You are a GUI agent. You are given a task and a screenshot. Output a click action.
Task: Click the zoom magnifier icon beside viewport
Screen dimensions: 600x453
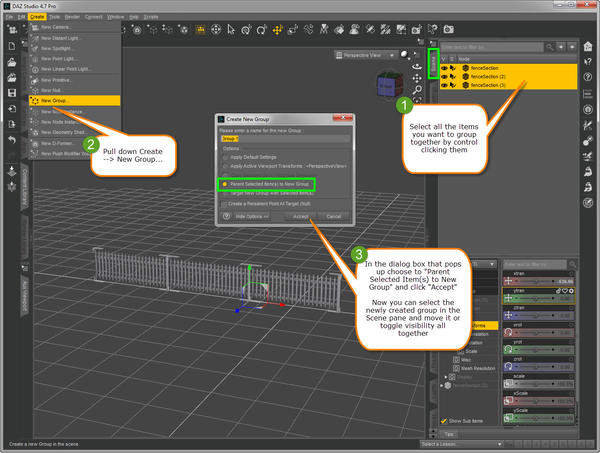[x=417, y=90]
